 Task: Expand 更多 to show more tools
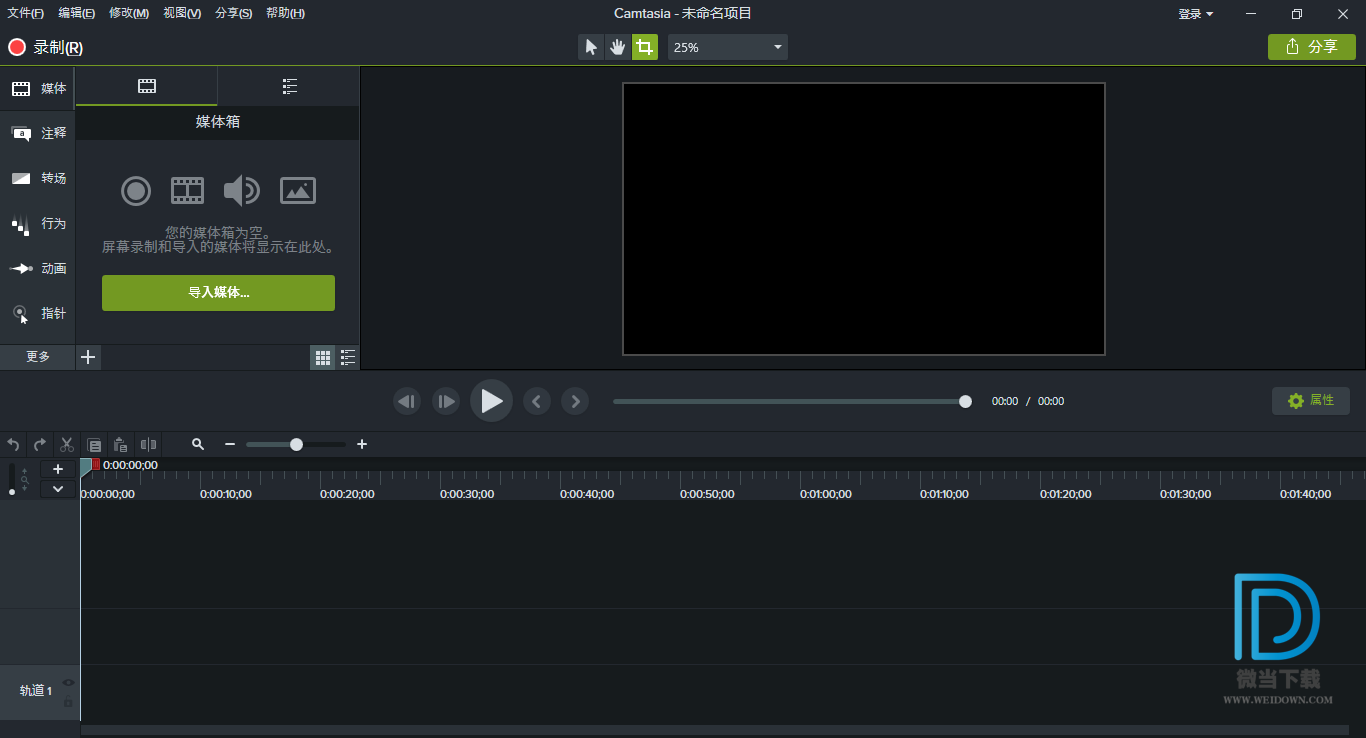point(38,357)
